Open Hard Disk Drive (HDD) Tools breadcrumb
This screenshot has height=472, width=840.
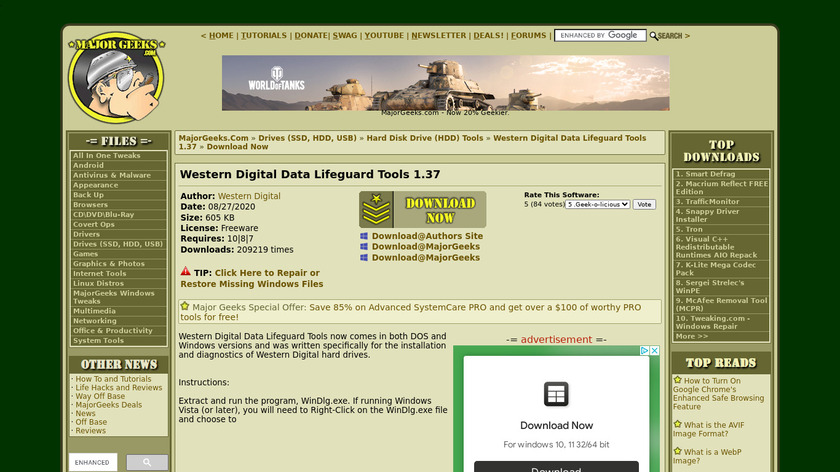click(425, 138)
